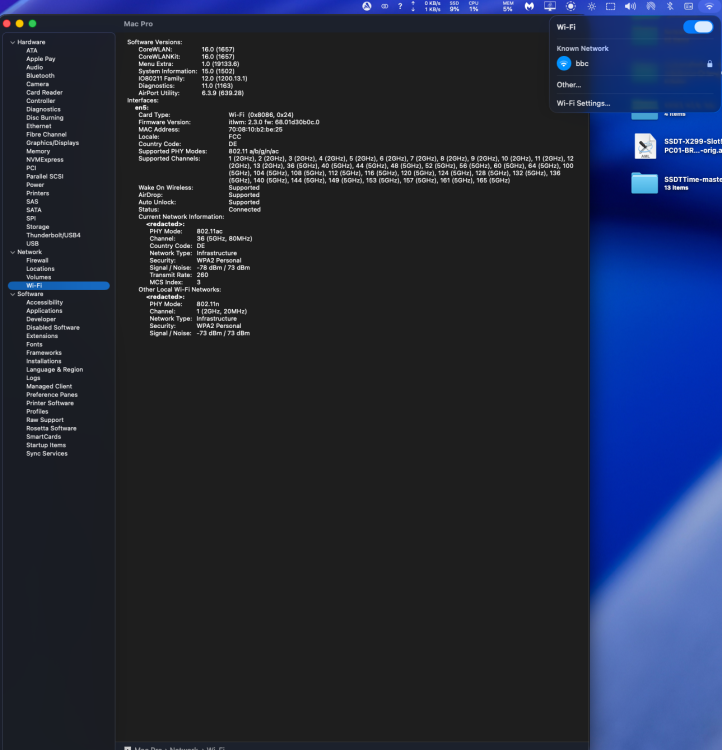Open the volume speaker menu bar icon
This screenshot has height=750, width=722.
point(630,6)
